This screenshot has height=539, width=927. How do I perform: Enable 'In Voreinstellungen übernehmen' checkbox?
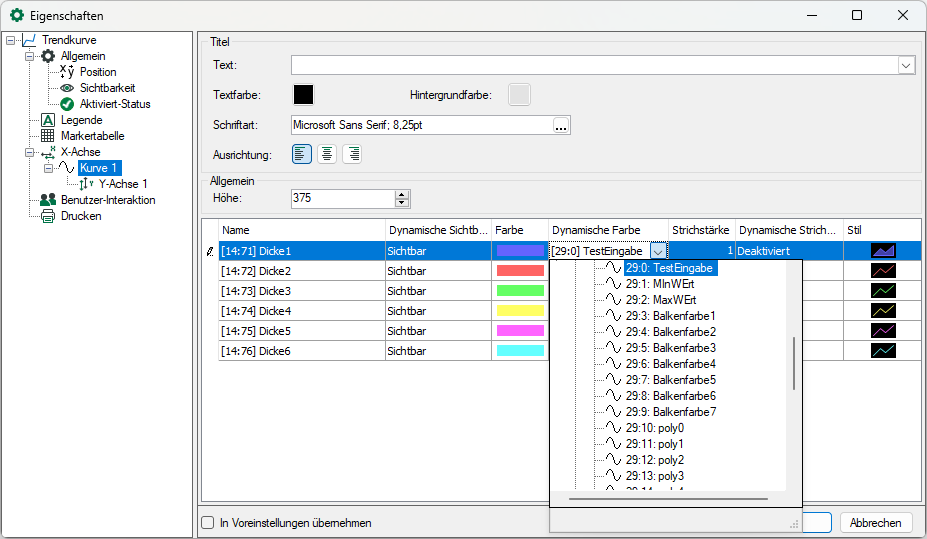point(208,523)
